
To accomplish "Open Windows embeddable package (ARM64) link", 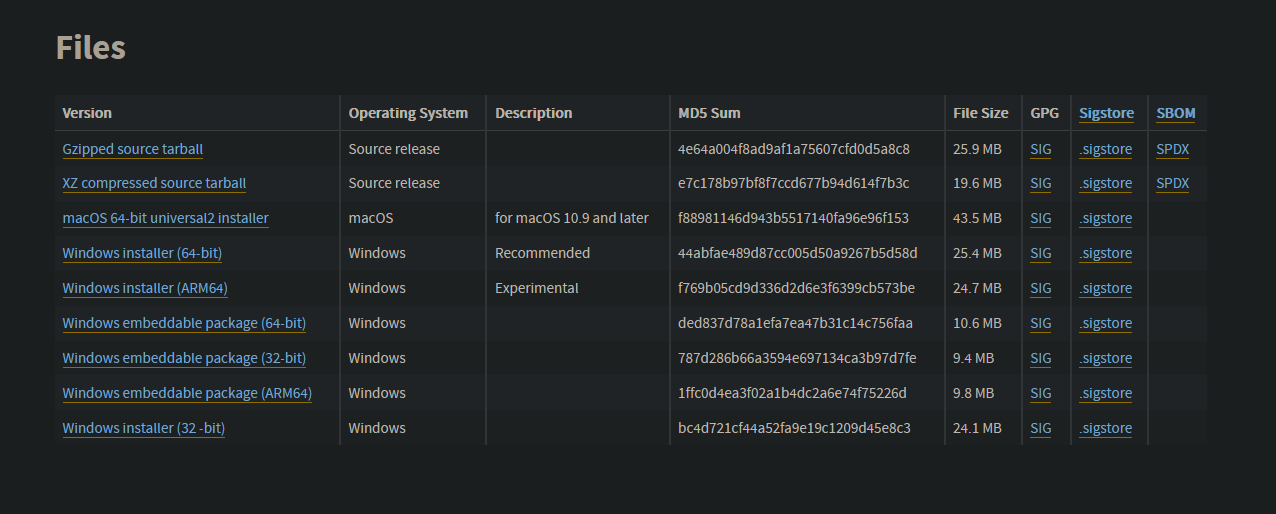I will 187,393.
